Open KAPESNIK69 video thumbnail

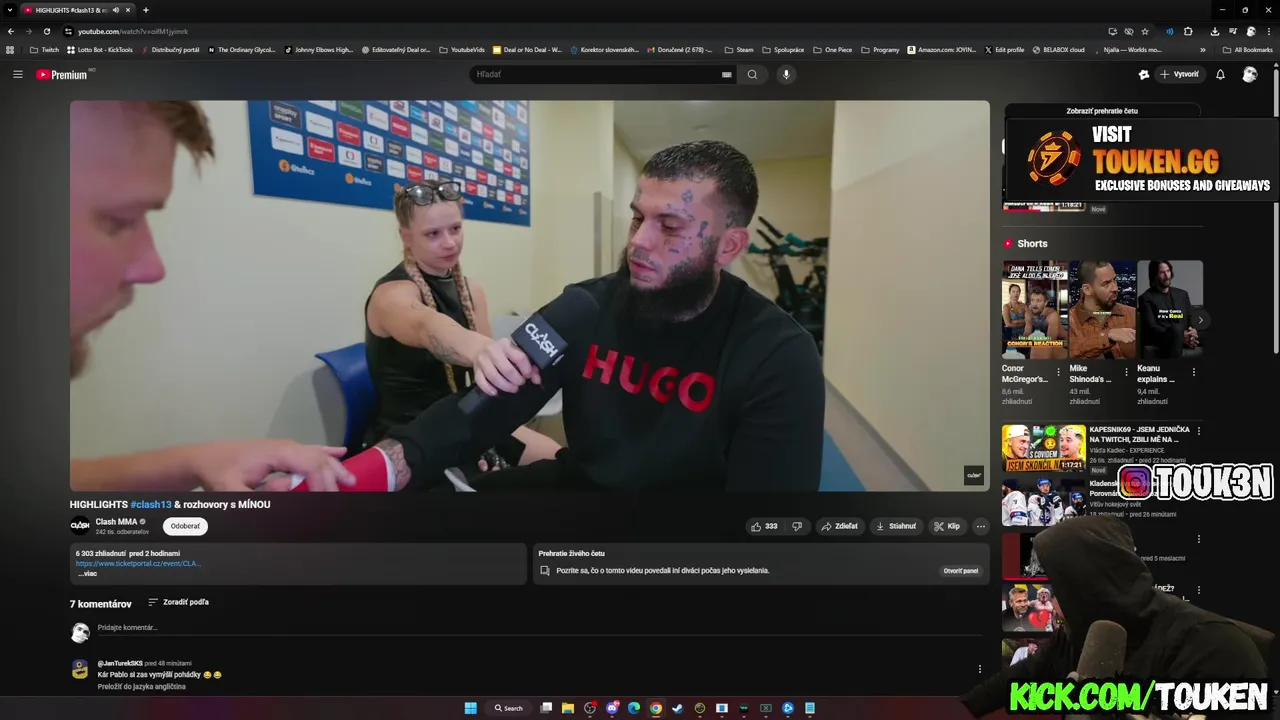click(x=1044, y=449)
